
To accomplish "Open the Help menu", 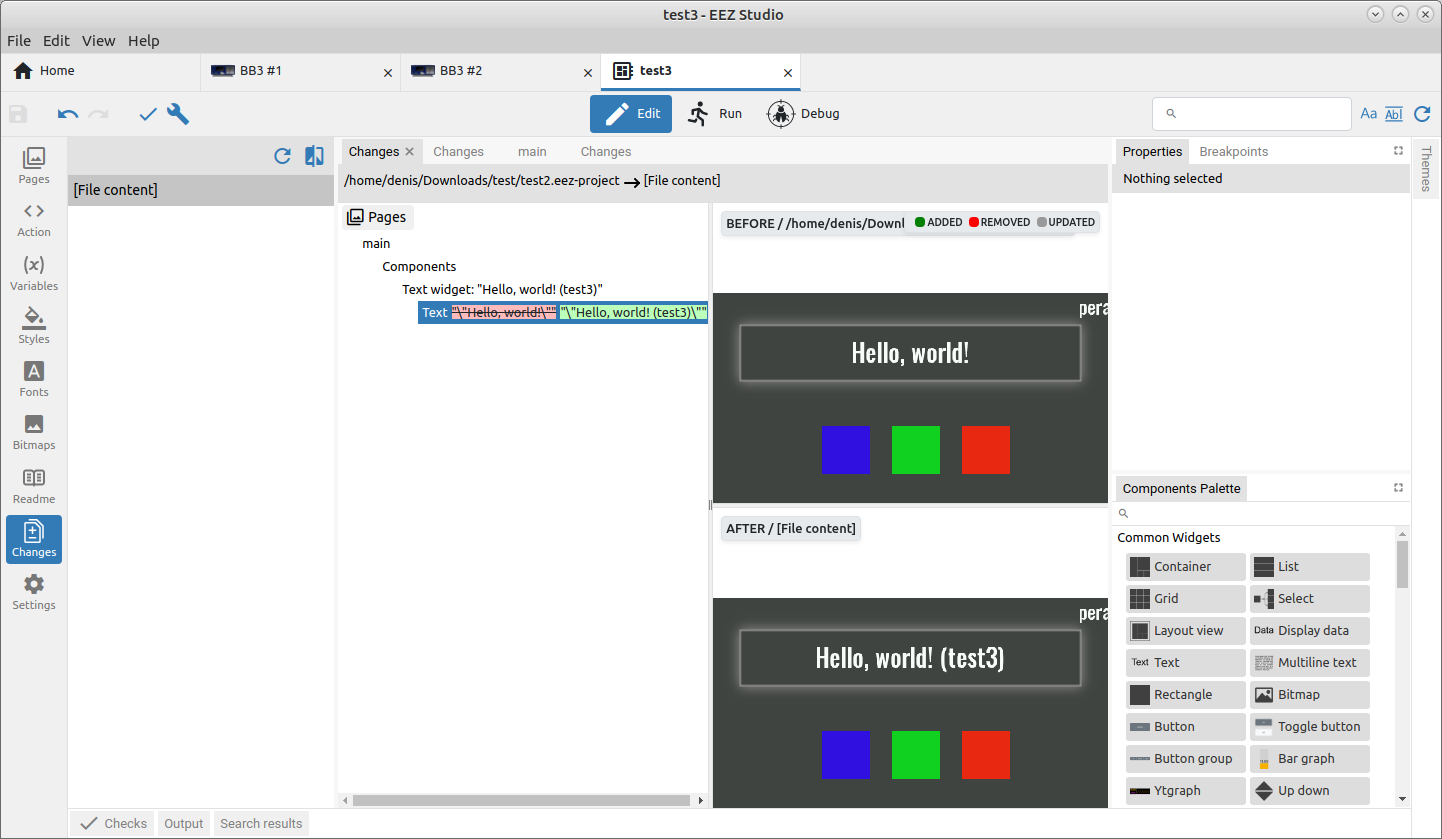I will (x=144, y=41).
